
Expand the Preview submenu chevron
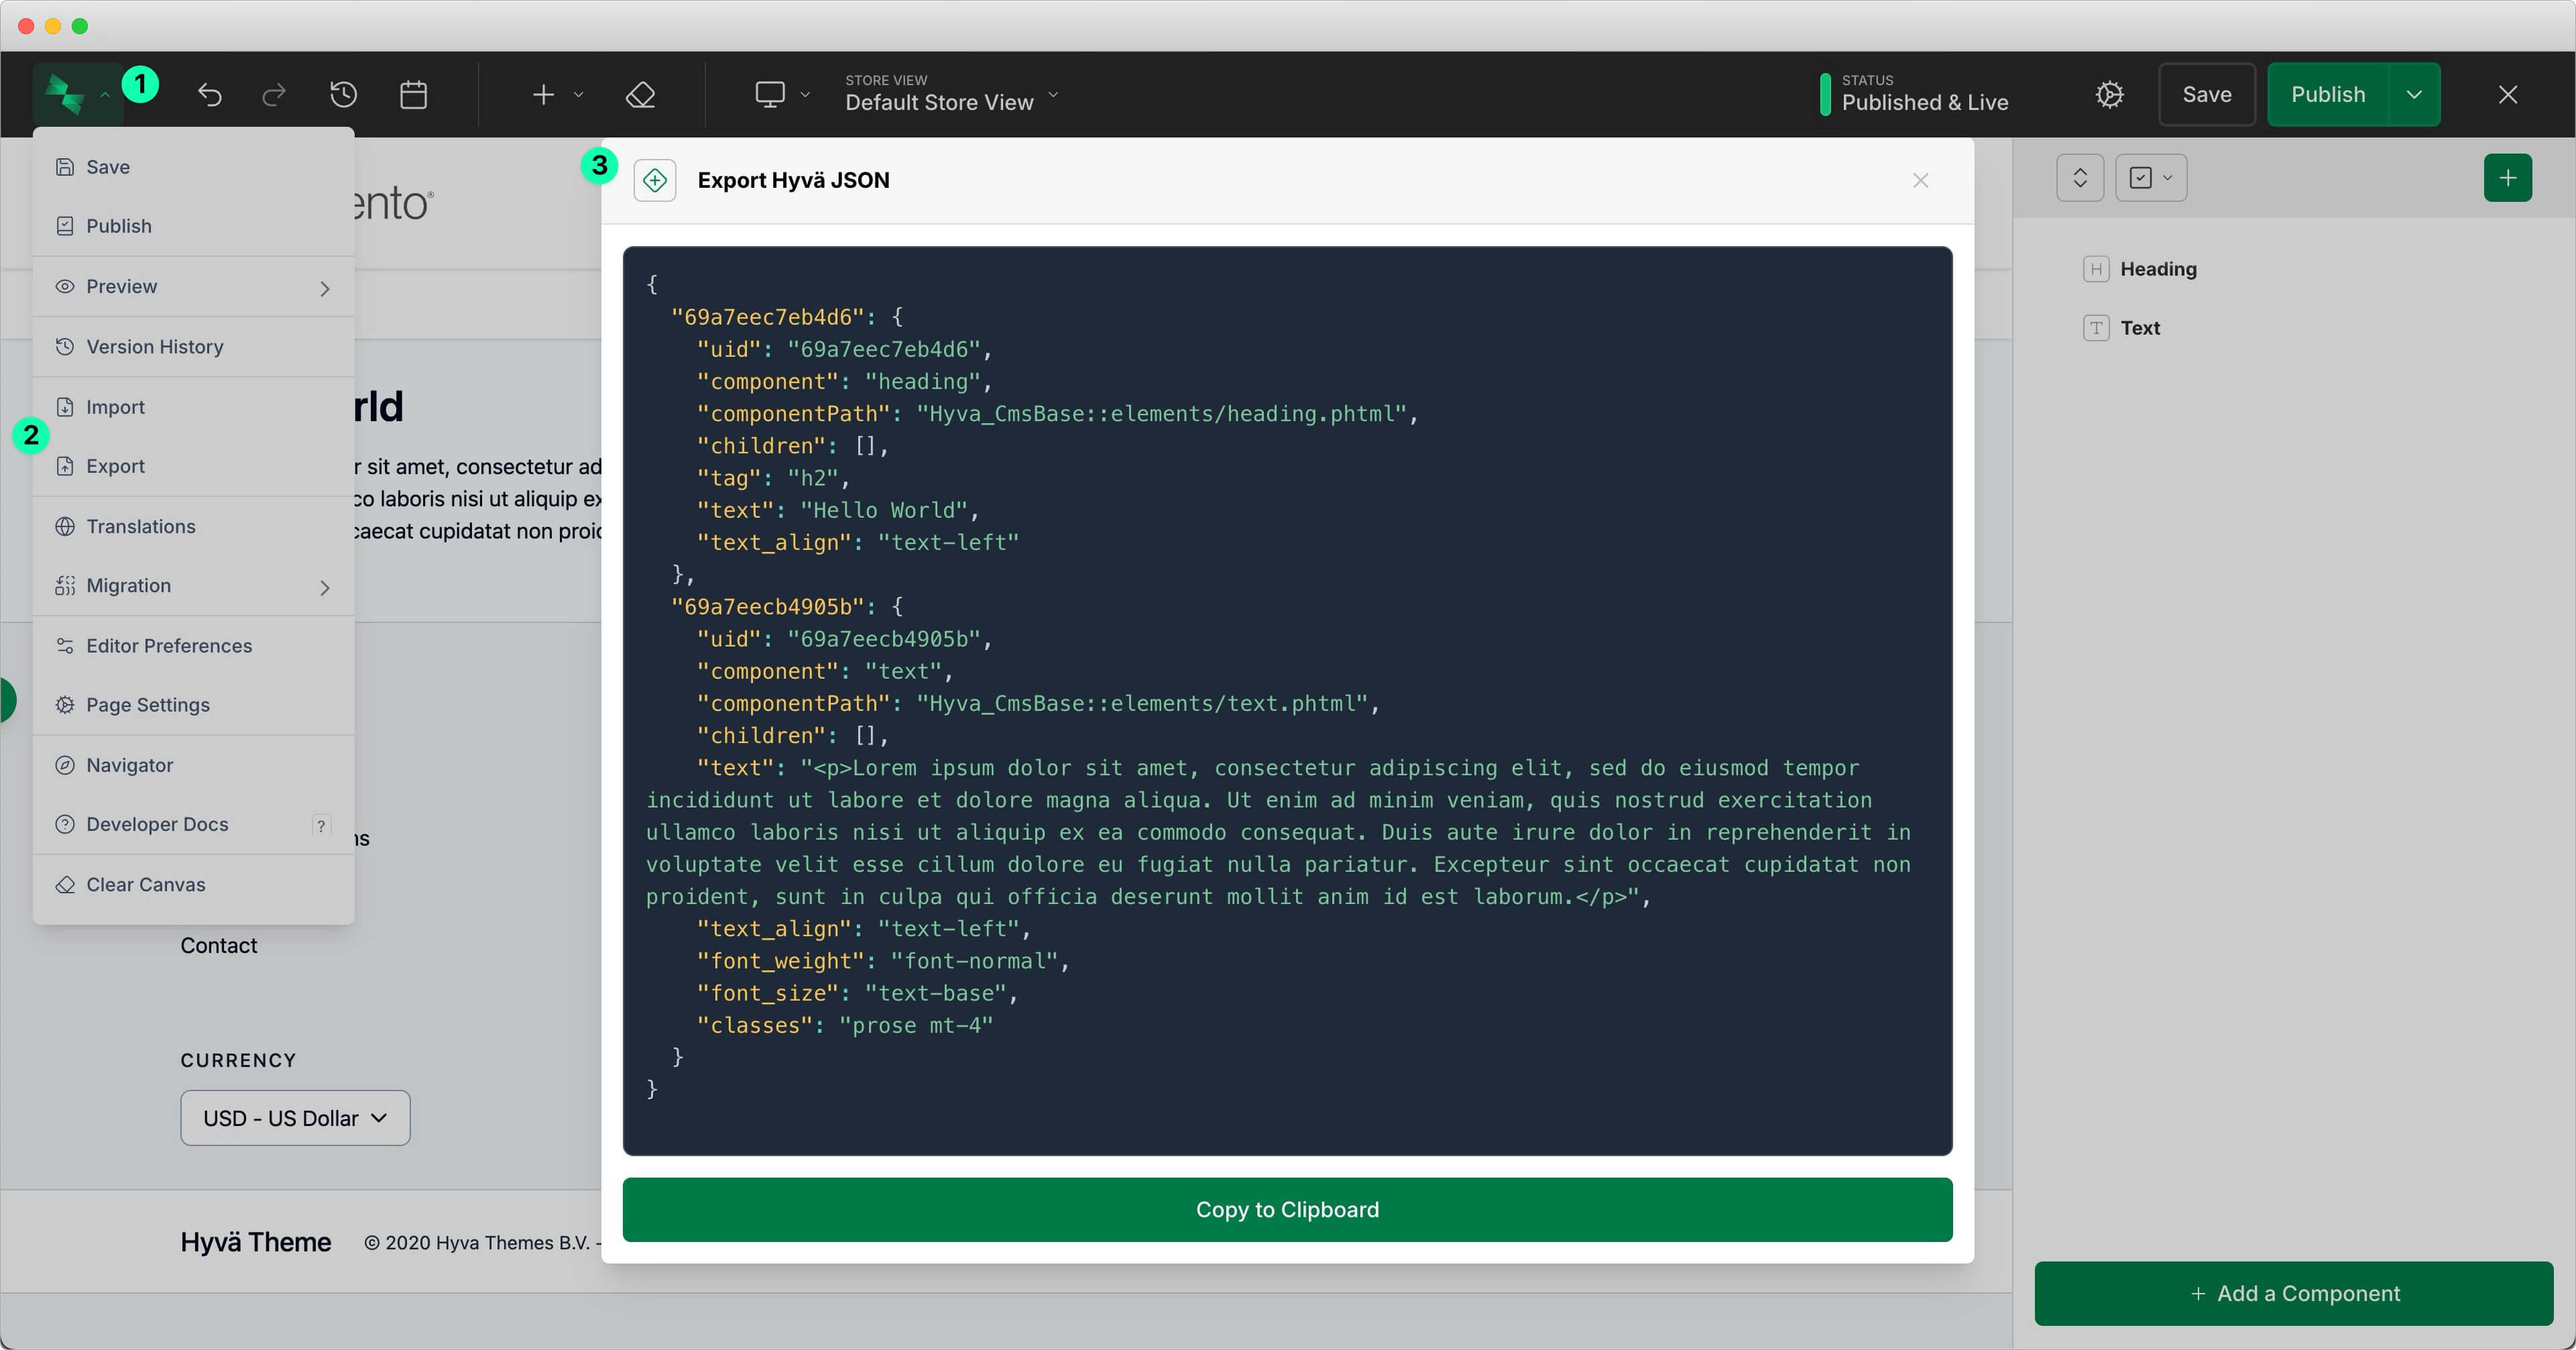(324, 288)
